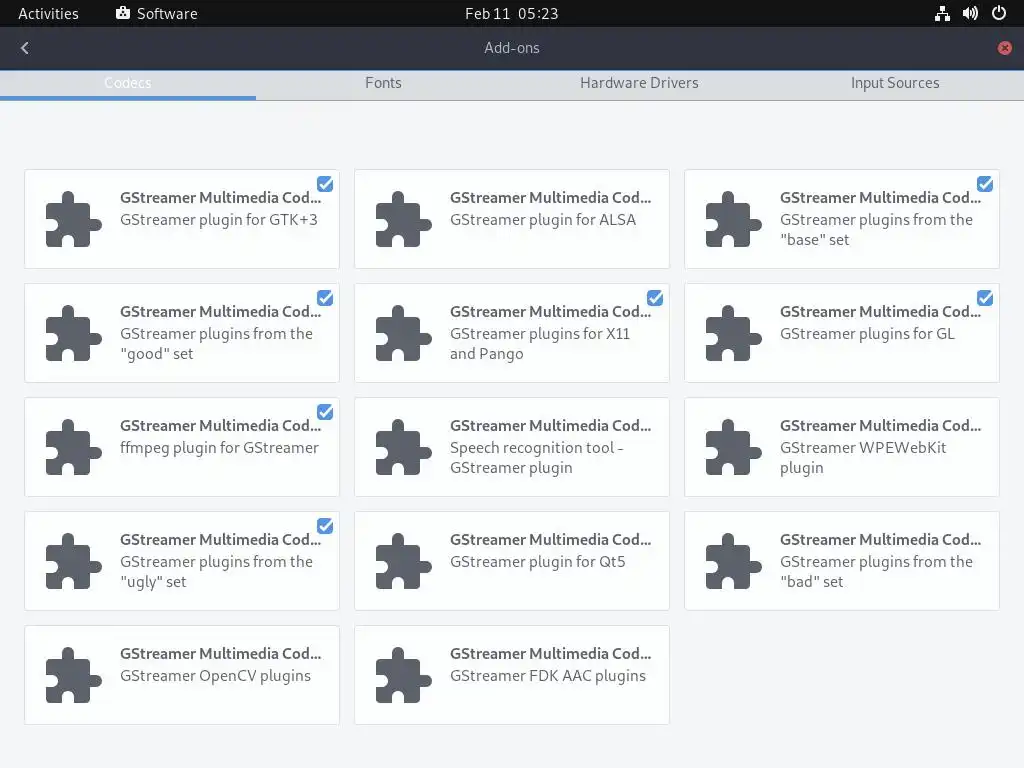
Task: Open the clock showing Feb 11 05:23
Action: point(512,14)
